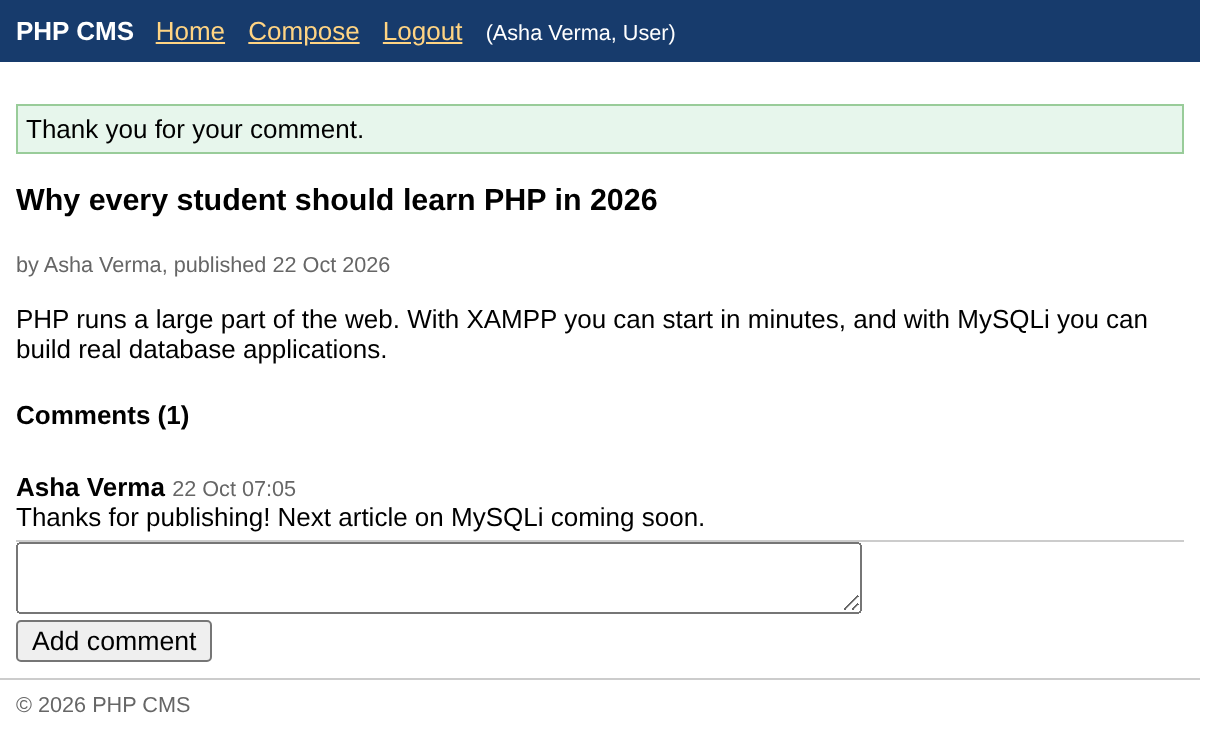Click empty area of the blue navigation bar

(x=940, y=32)
